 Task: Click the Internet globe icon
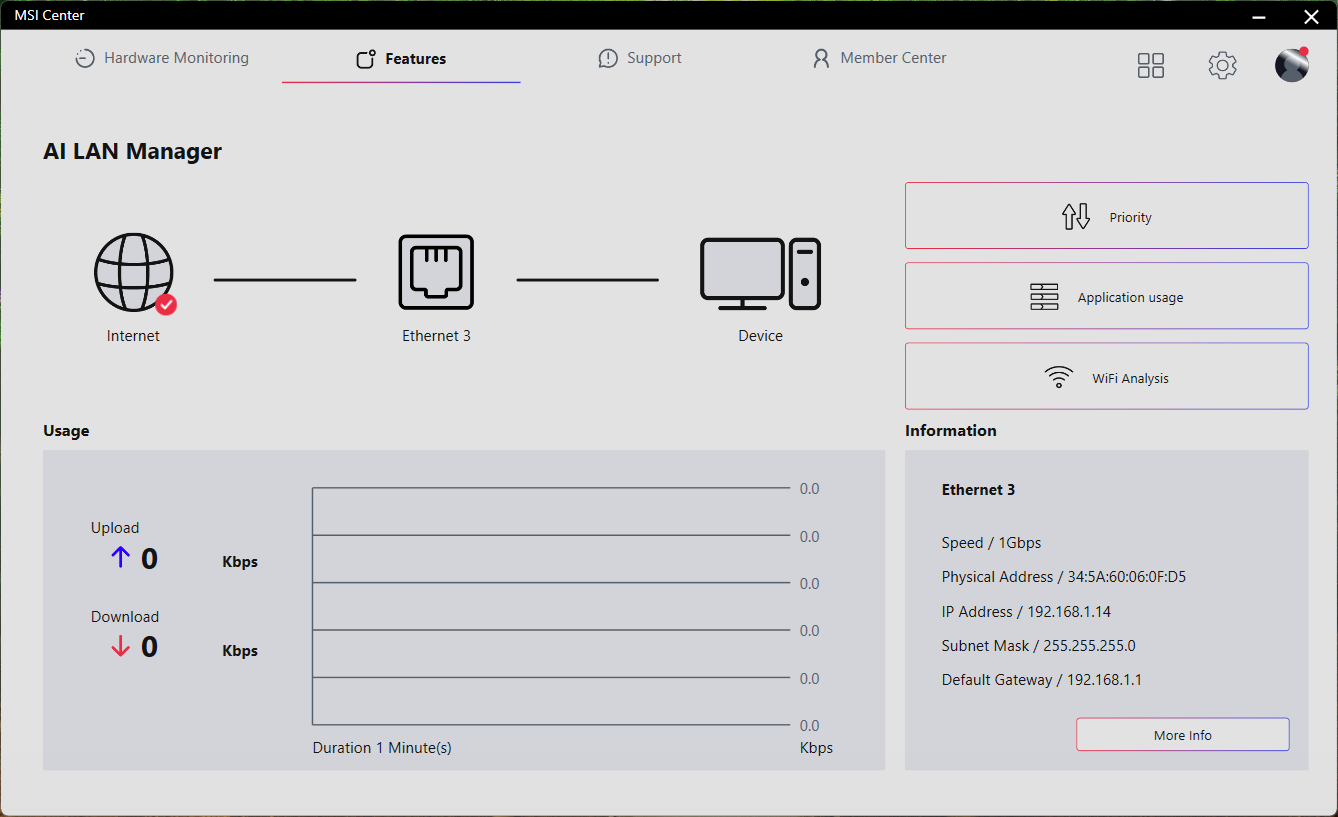[x=134, y=273]
